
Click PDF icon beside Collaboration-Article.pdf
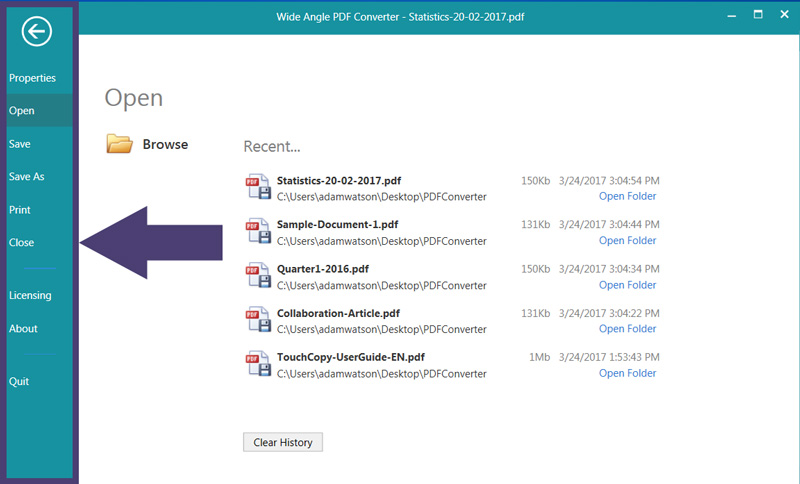(258, 319)
